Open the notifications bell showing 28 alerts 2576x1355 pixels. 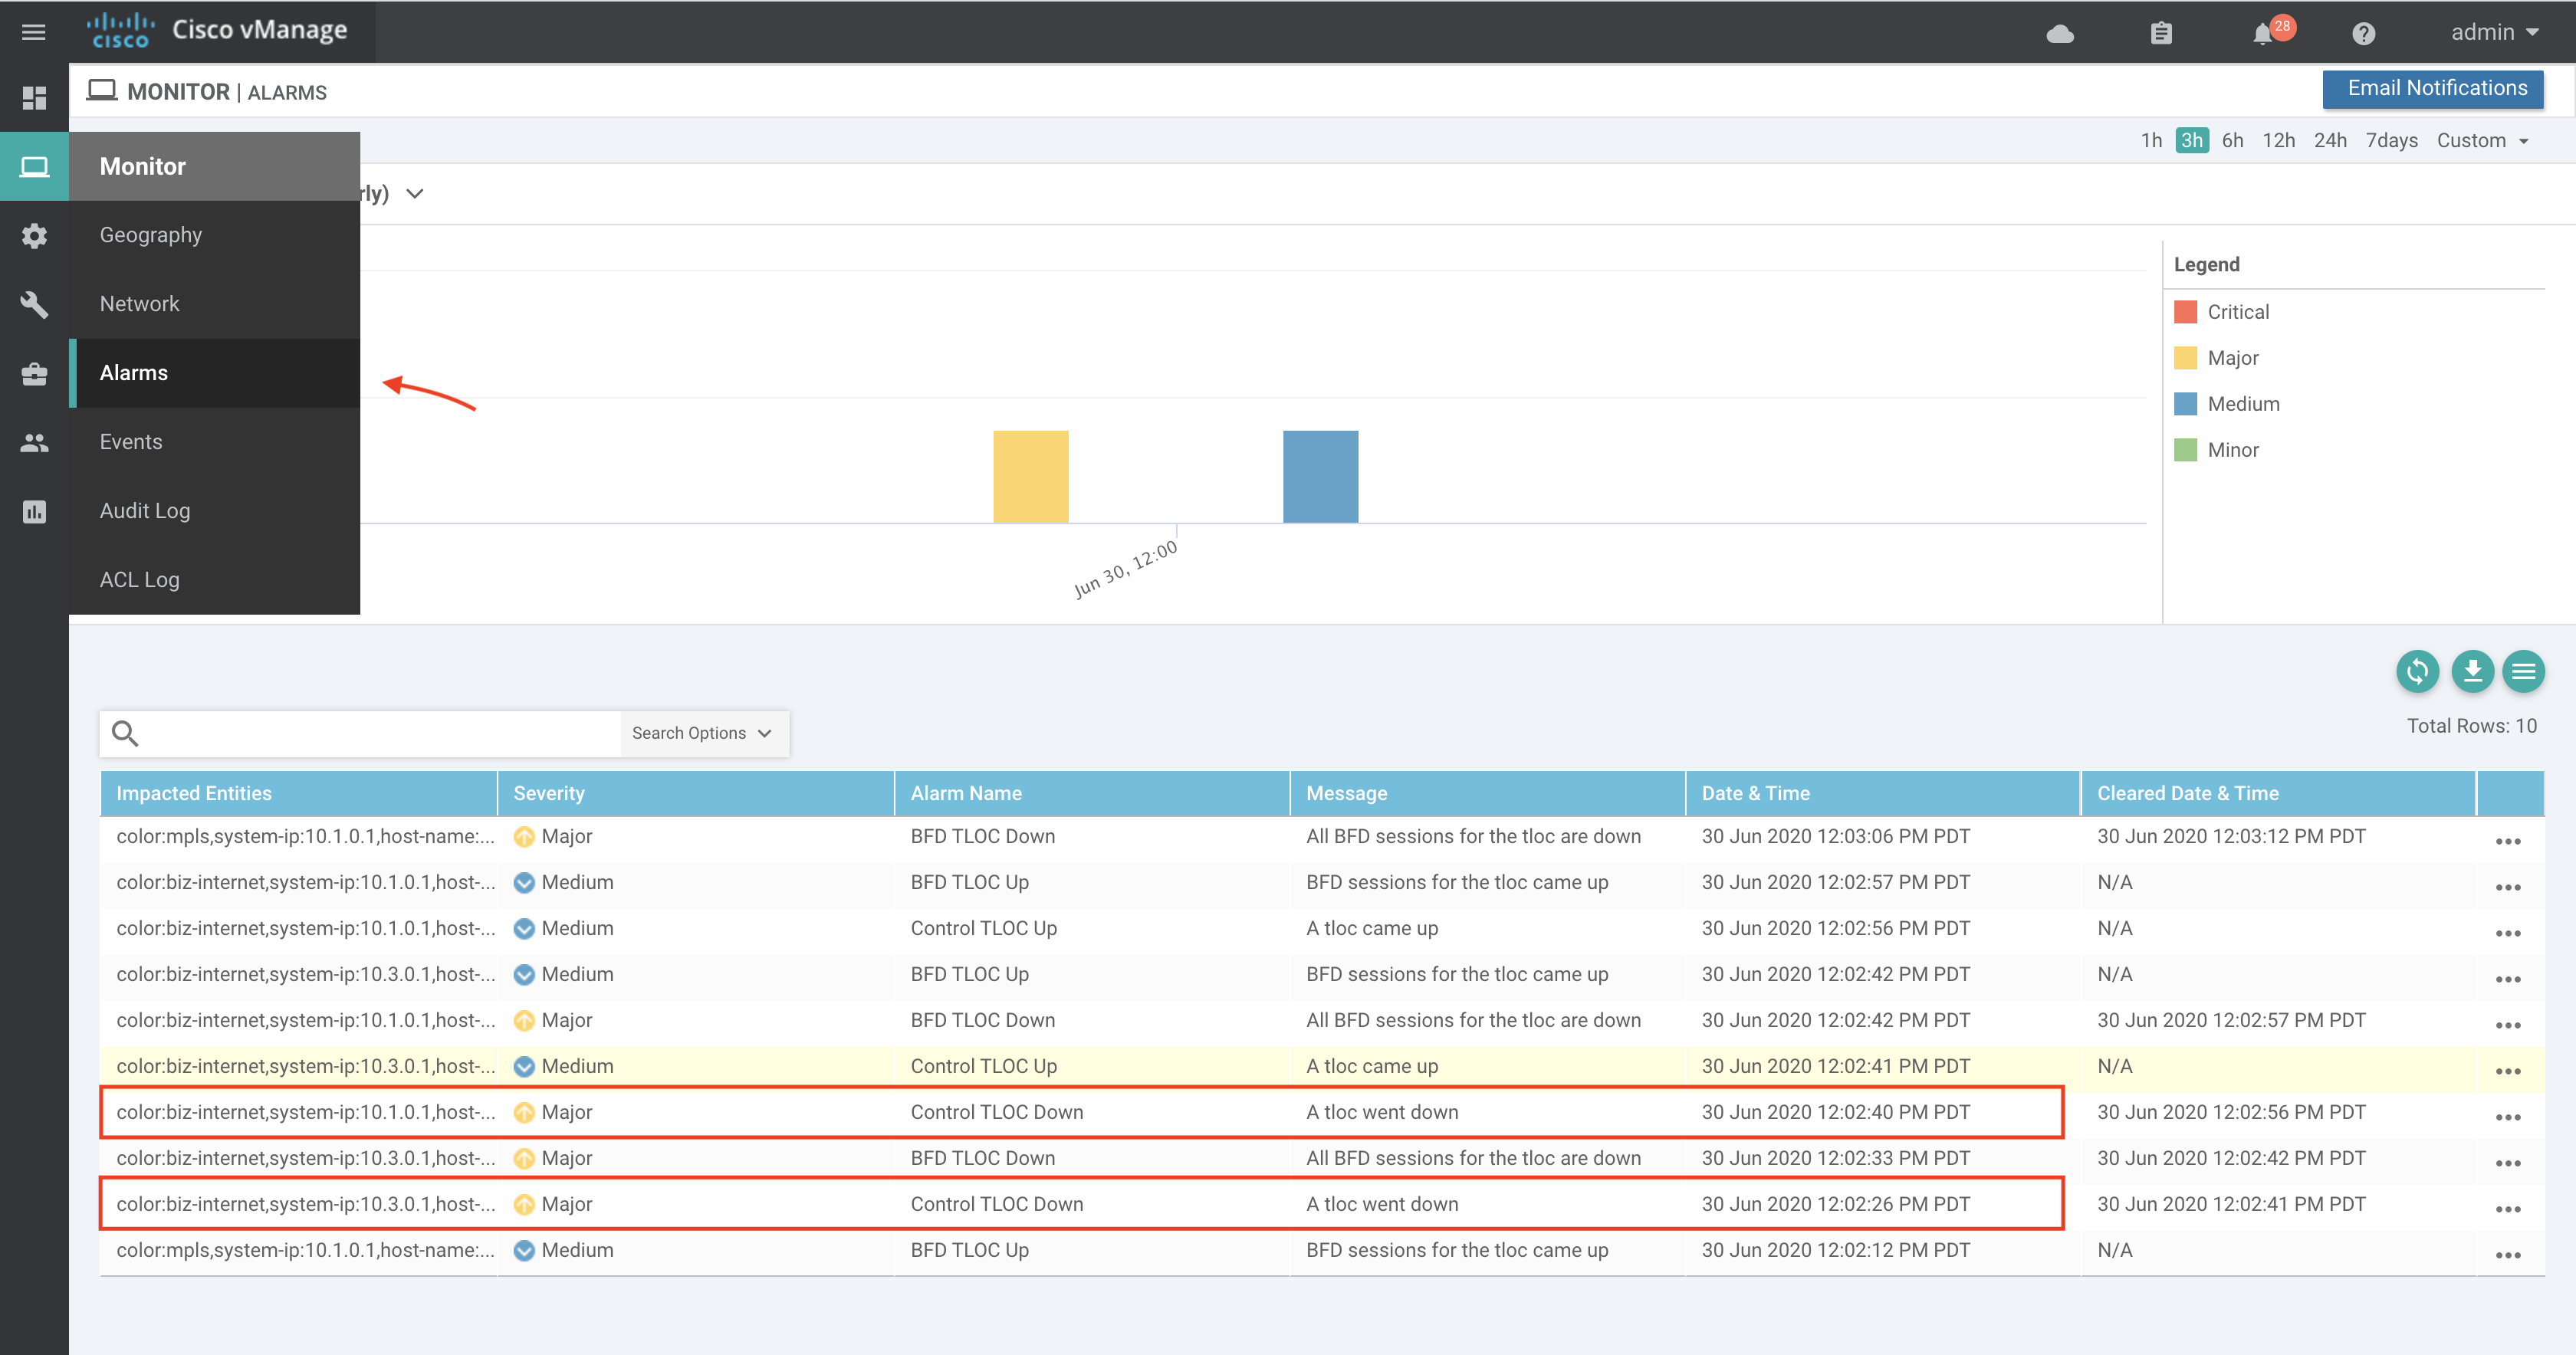(x=2262, y=33)
